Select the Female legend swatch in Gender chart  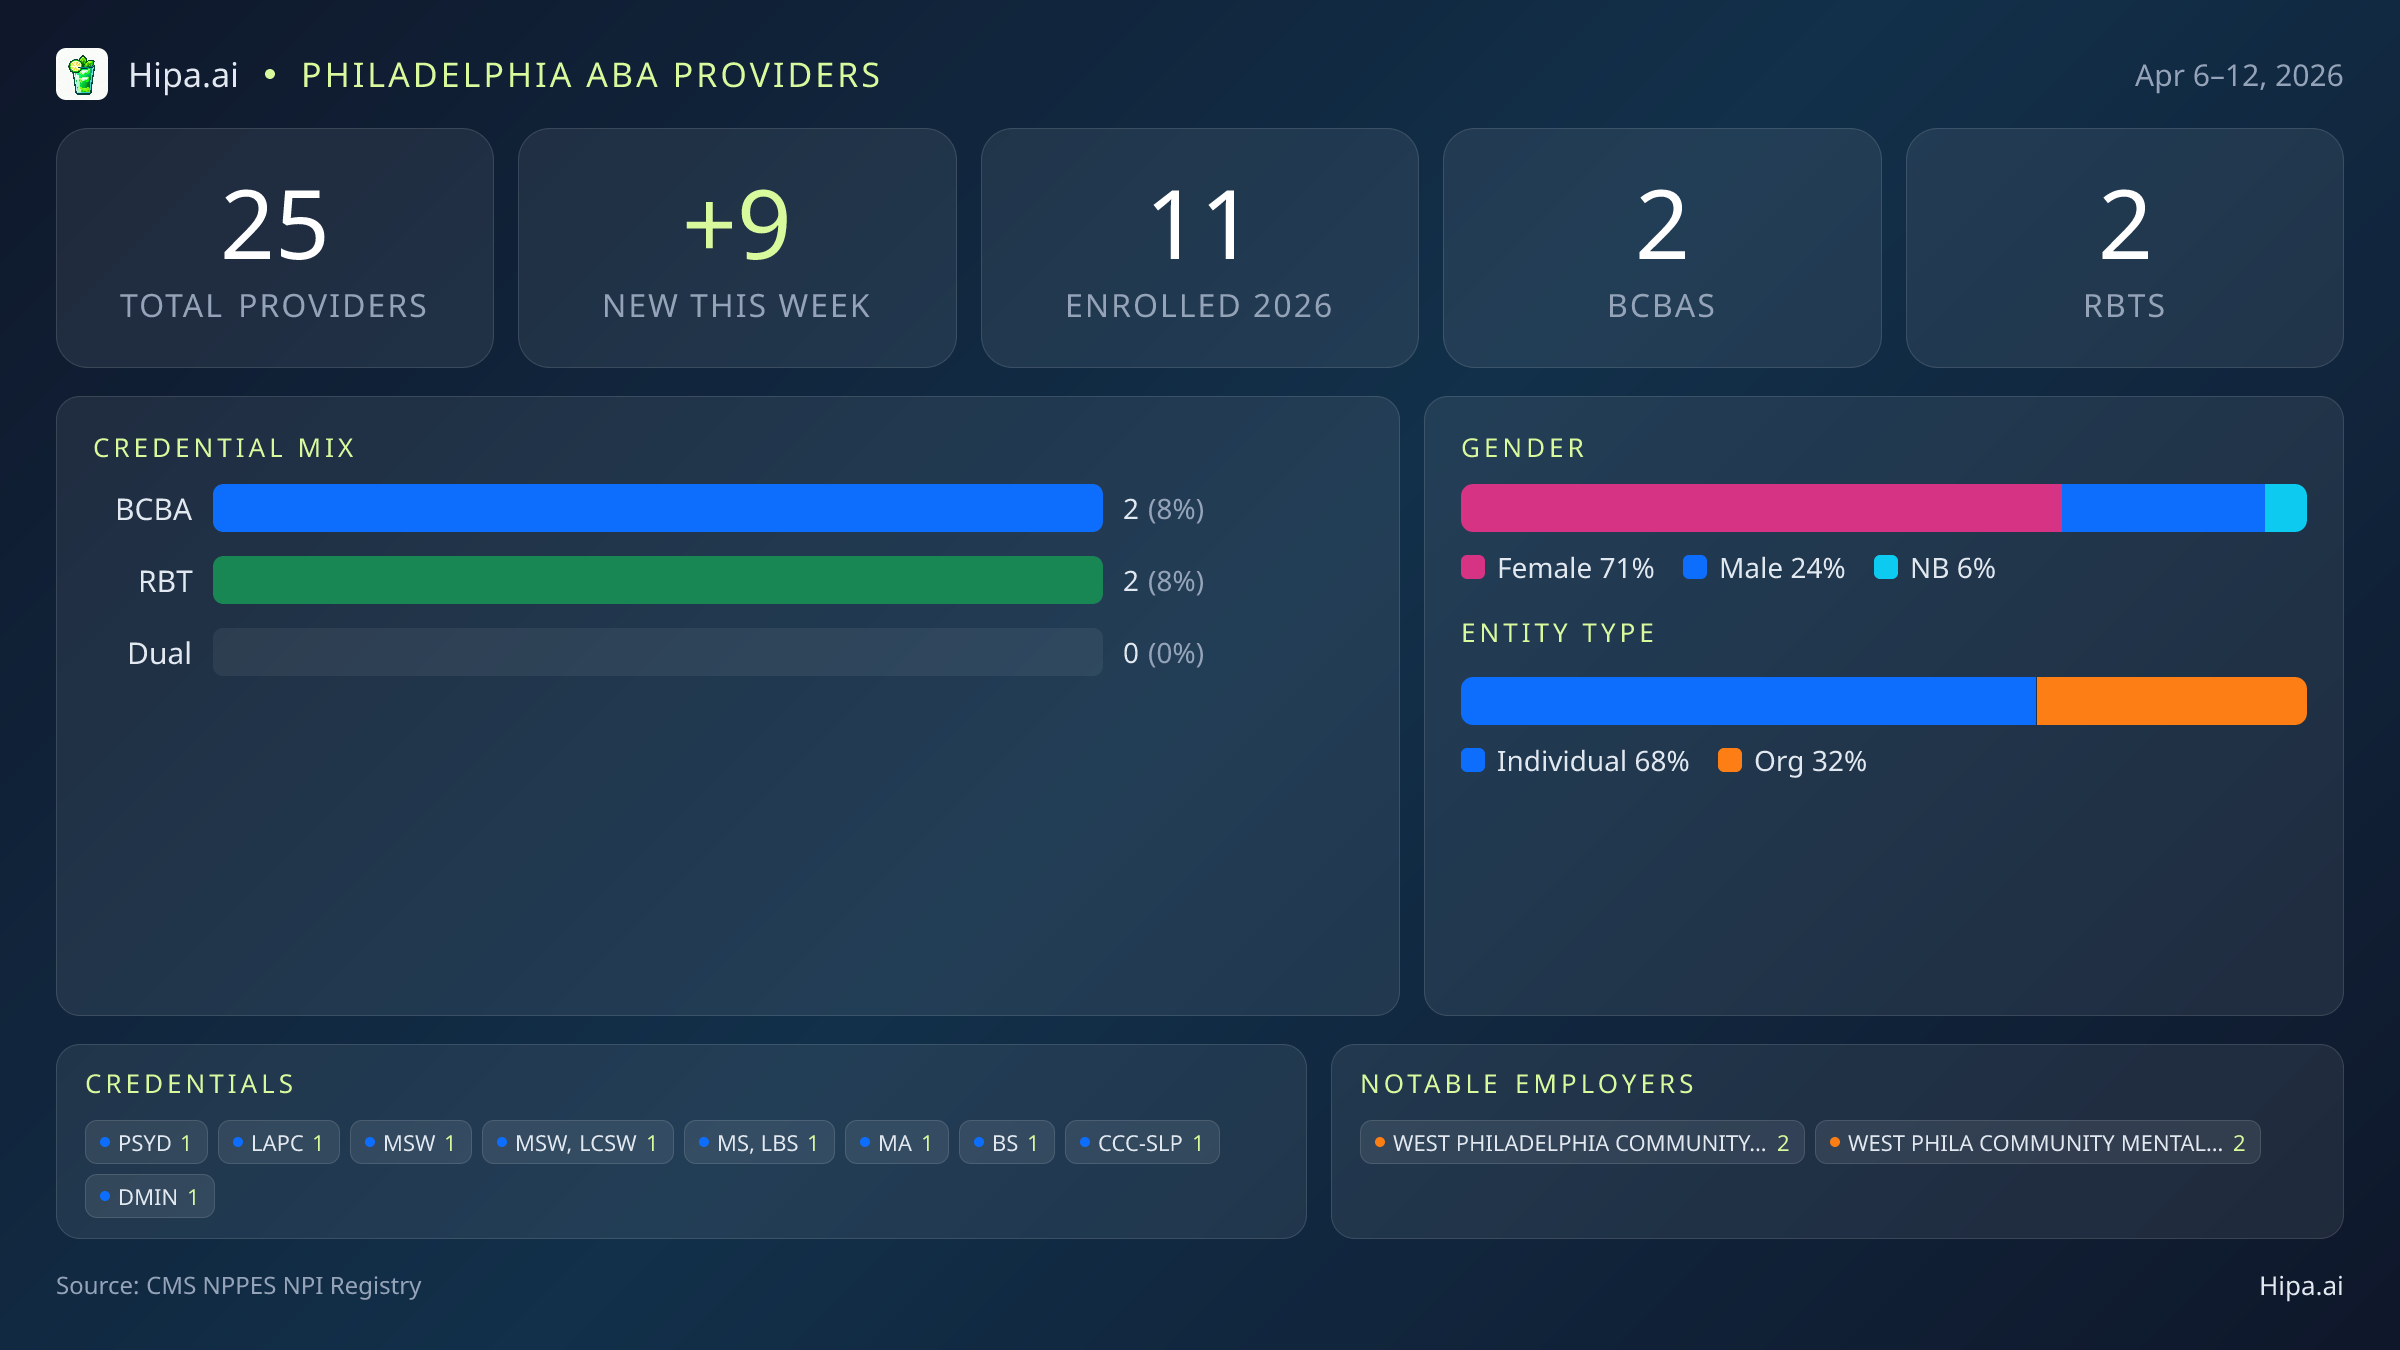(1474, 567)
